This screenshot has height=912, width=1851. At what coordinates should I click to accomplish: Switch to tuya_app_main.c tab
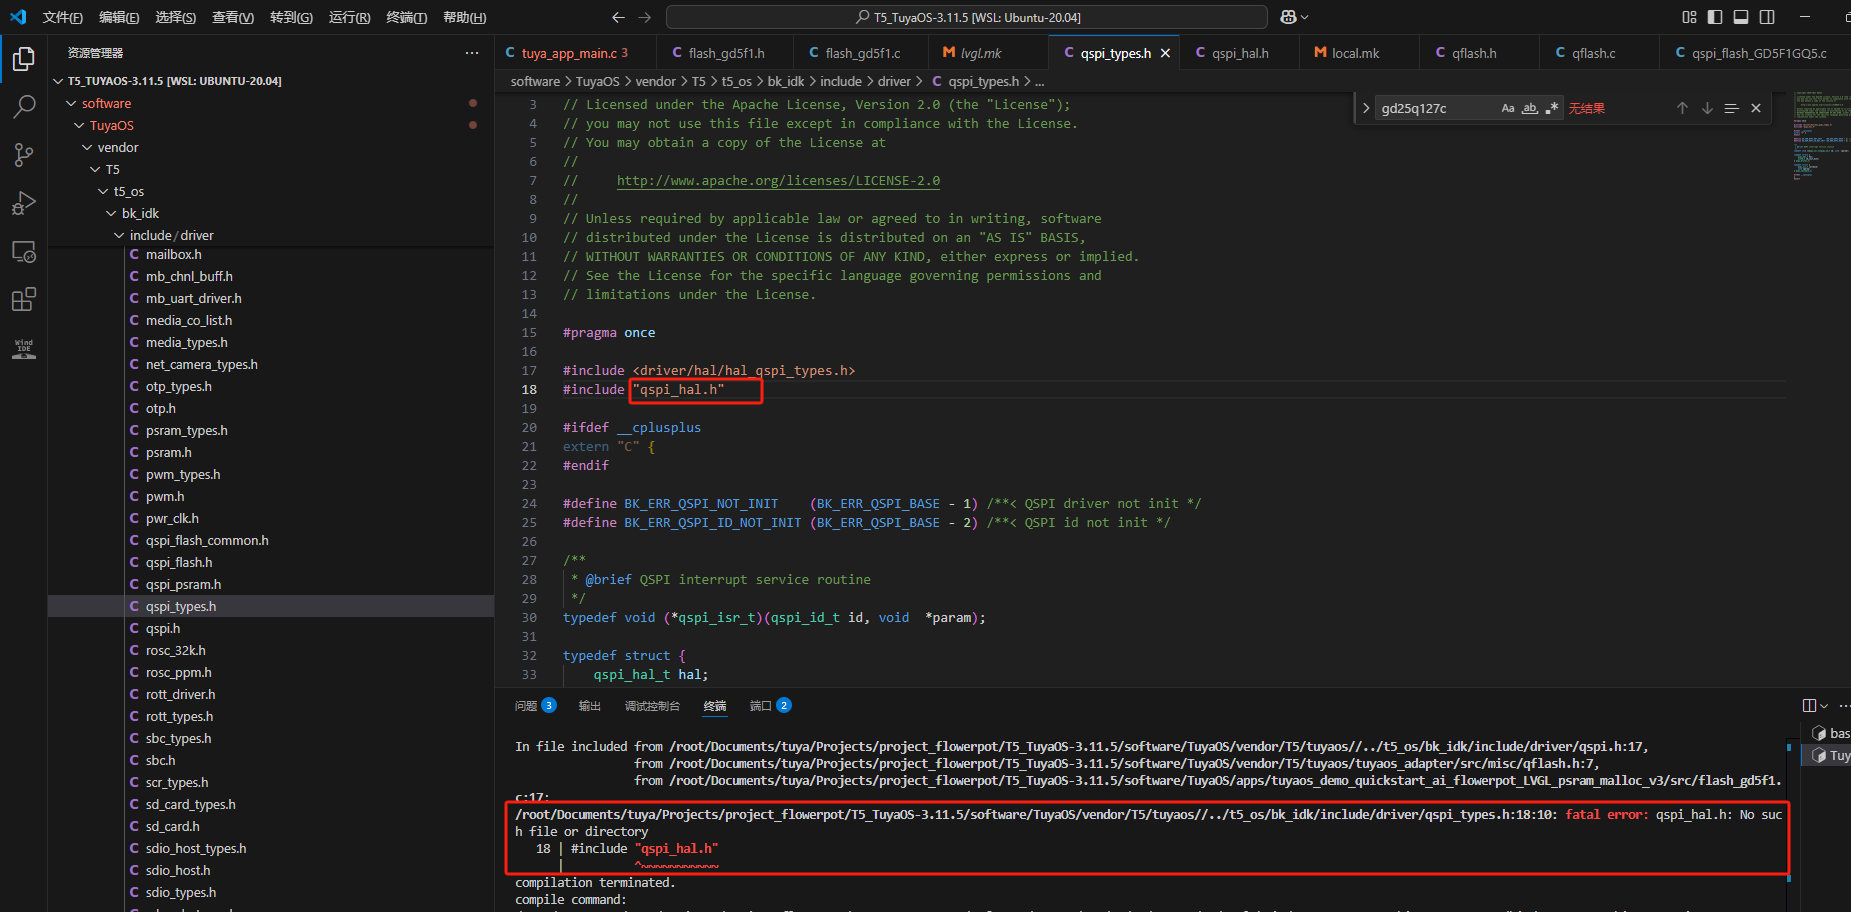point(575,53)
